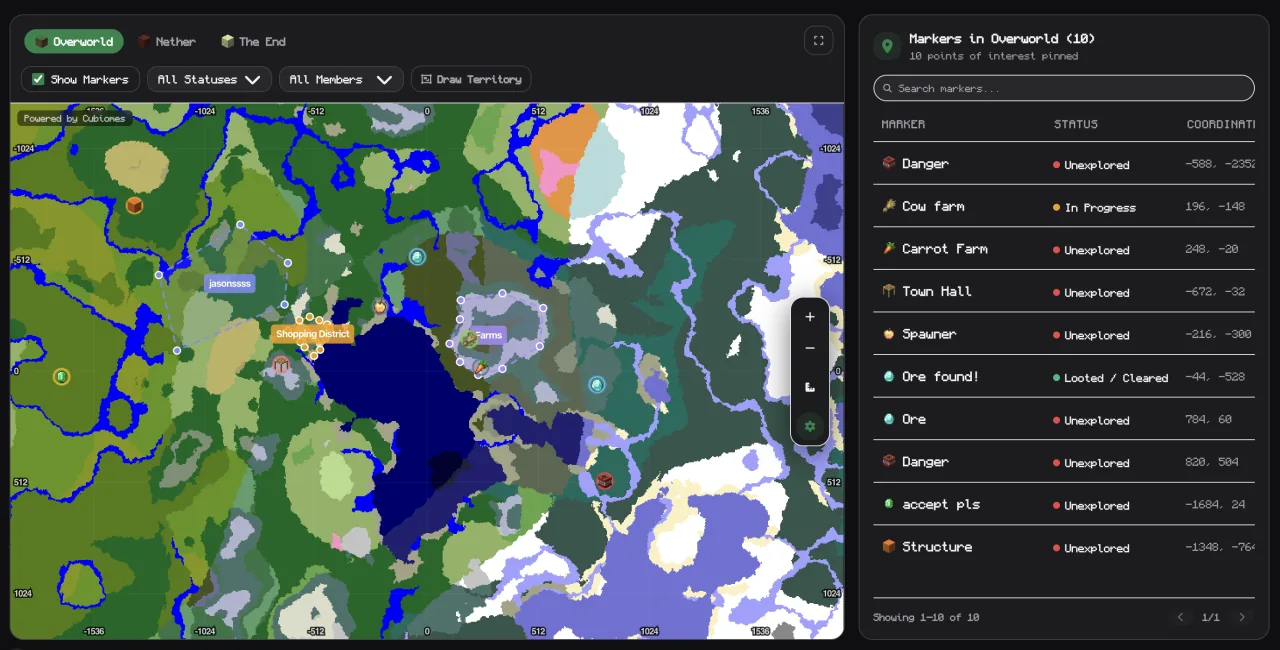Viewport: 1280px width, 650px height.
Task: Switch to the Nether tab
Action: point(166,41)
